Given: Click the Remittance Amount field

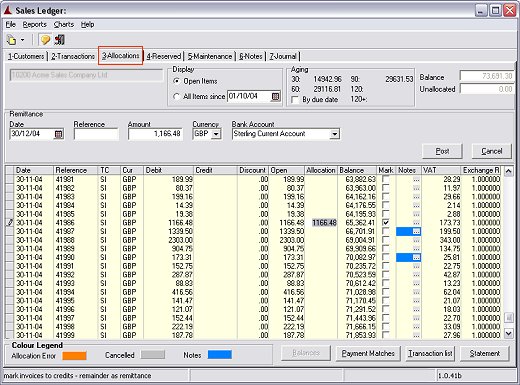Looking at the screenshot, I should pos(155,134).
